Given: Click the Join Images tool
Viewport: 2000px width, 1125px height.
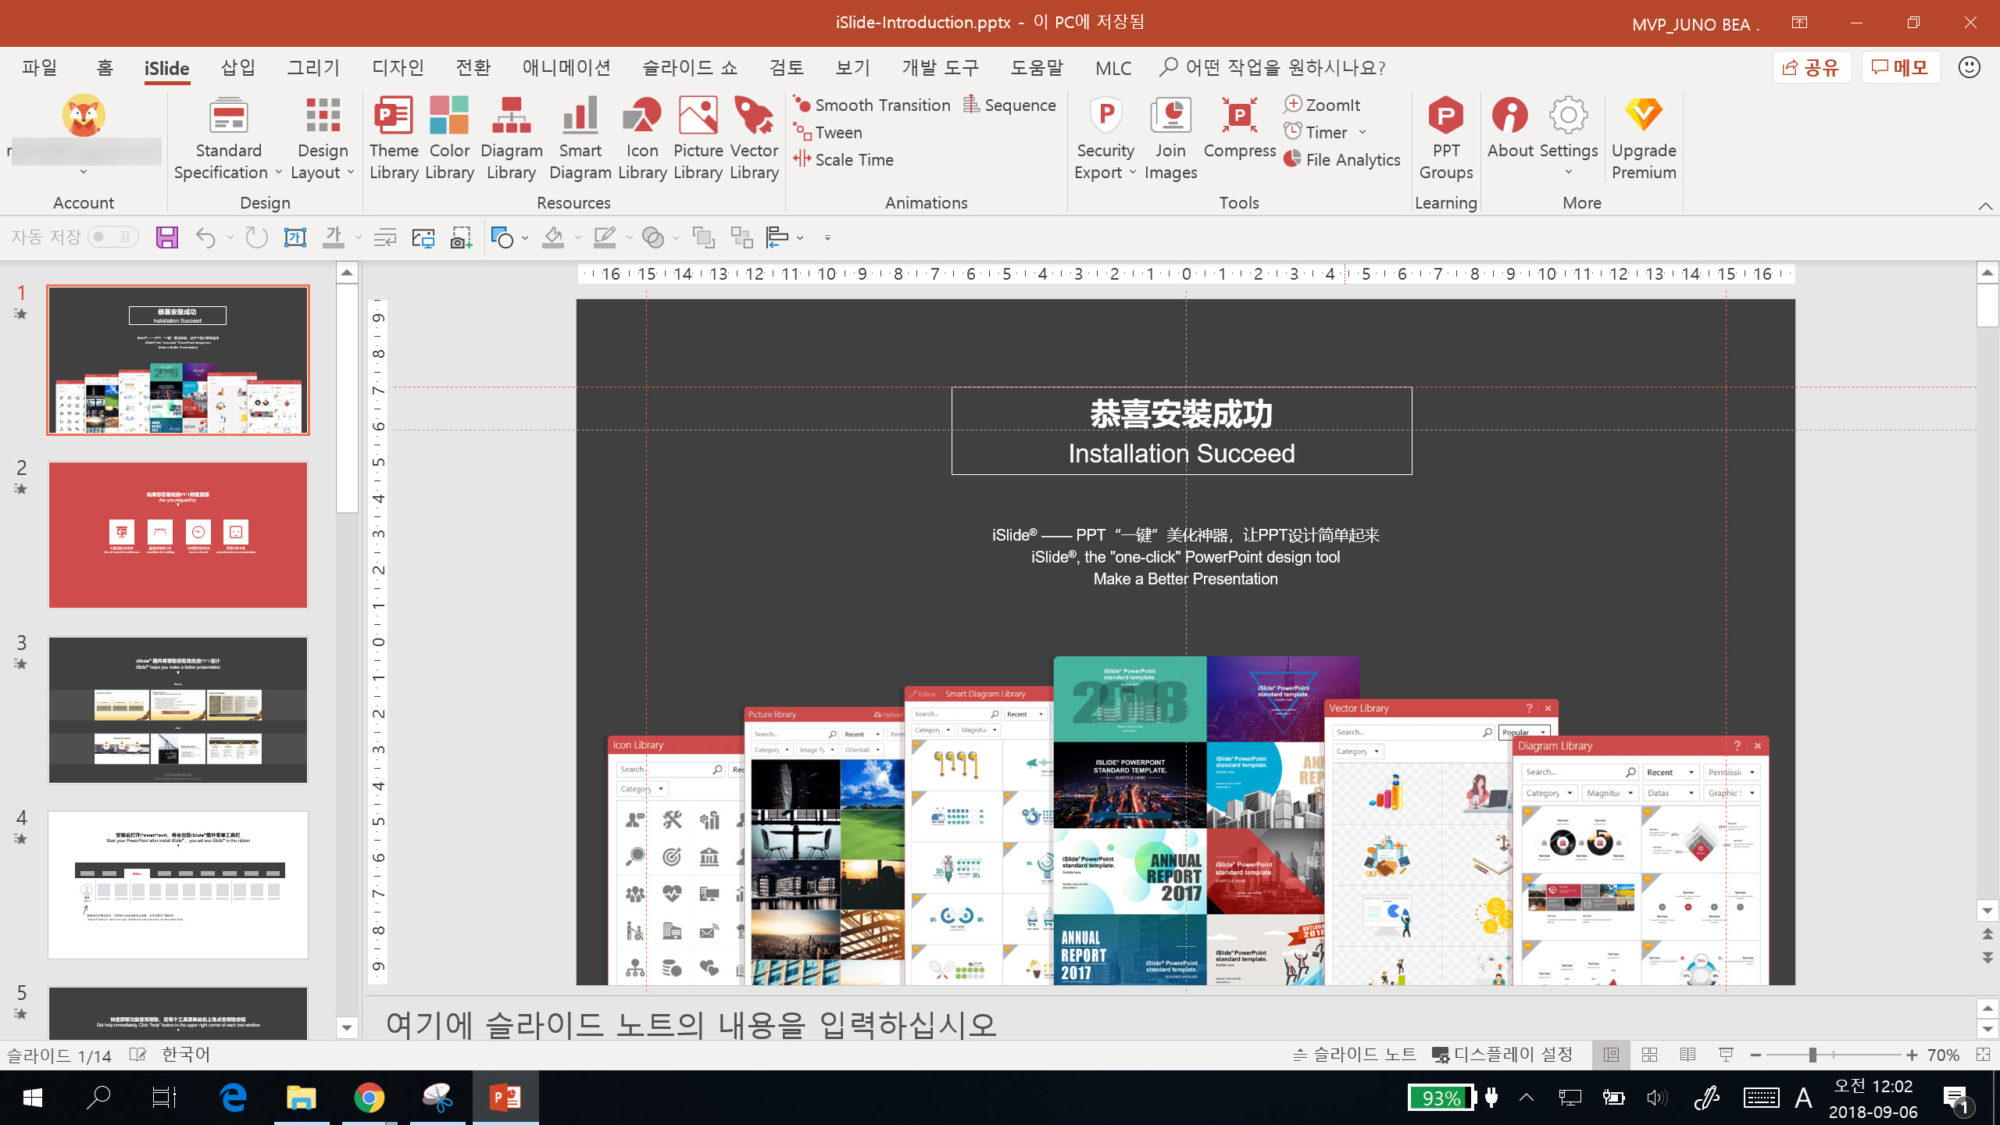Looking at the screenshot, I should [x=1170, y=139].
